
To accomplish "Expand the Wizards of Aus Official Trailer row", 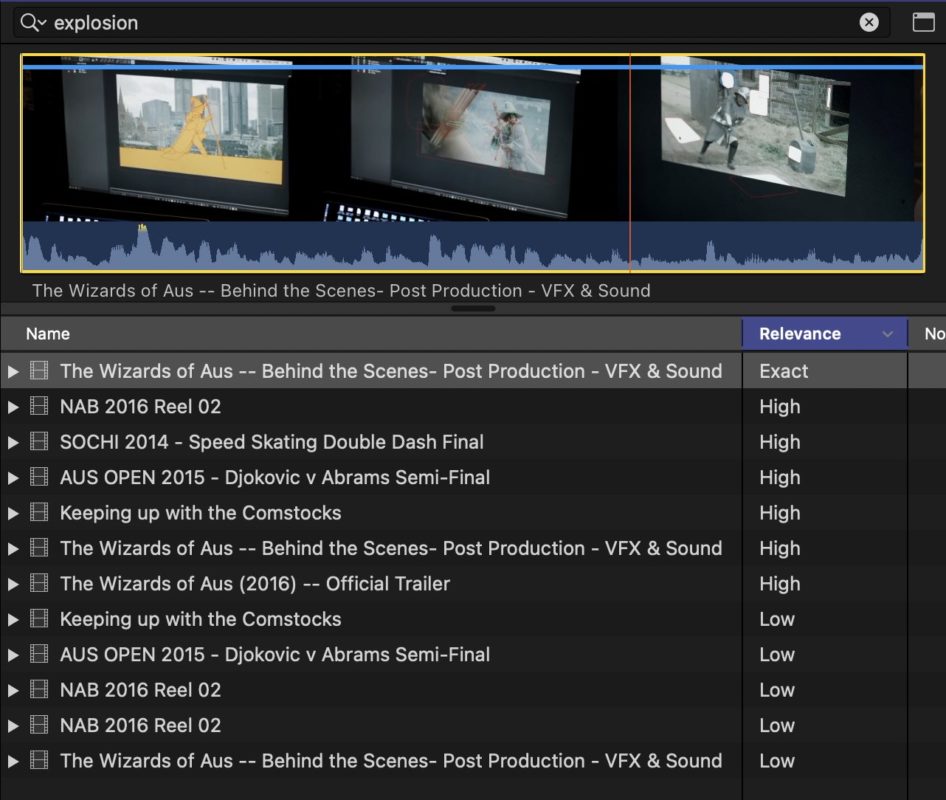I will 13,585.
